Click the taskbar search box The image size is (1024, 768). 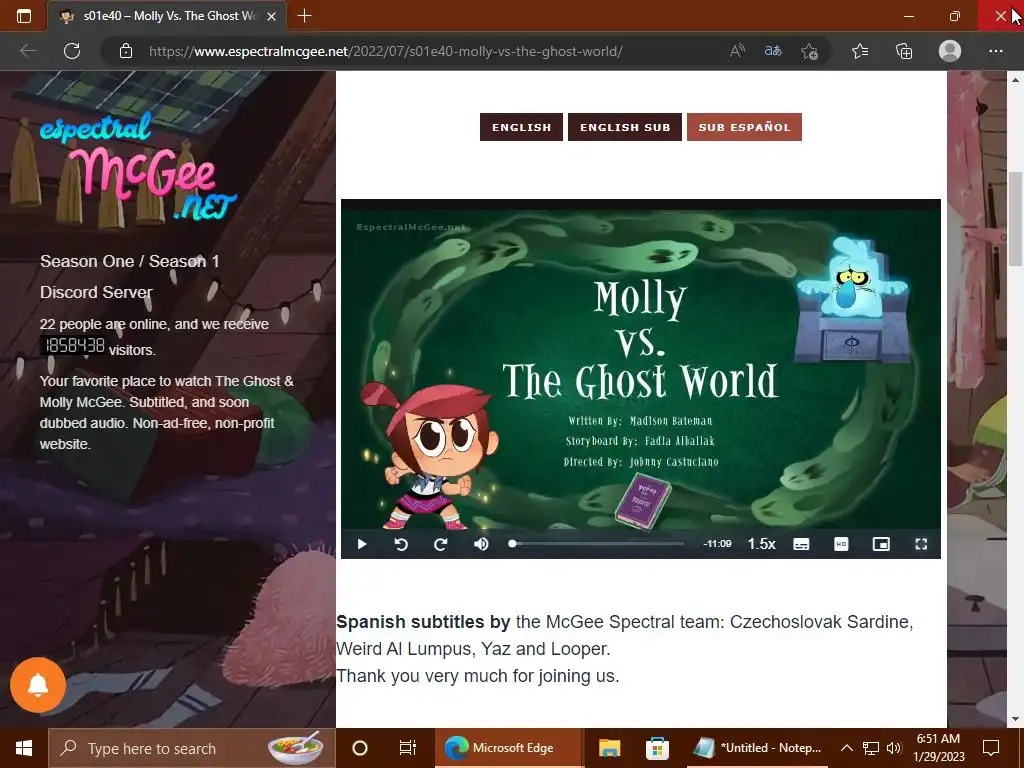click(x=192, y=748)
